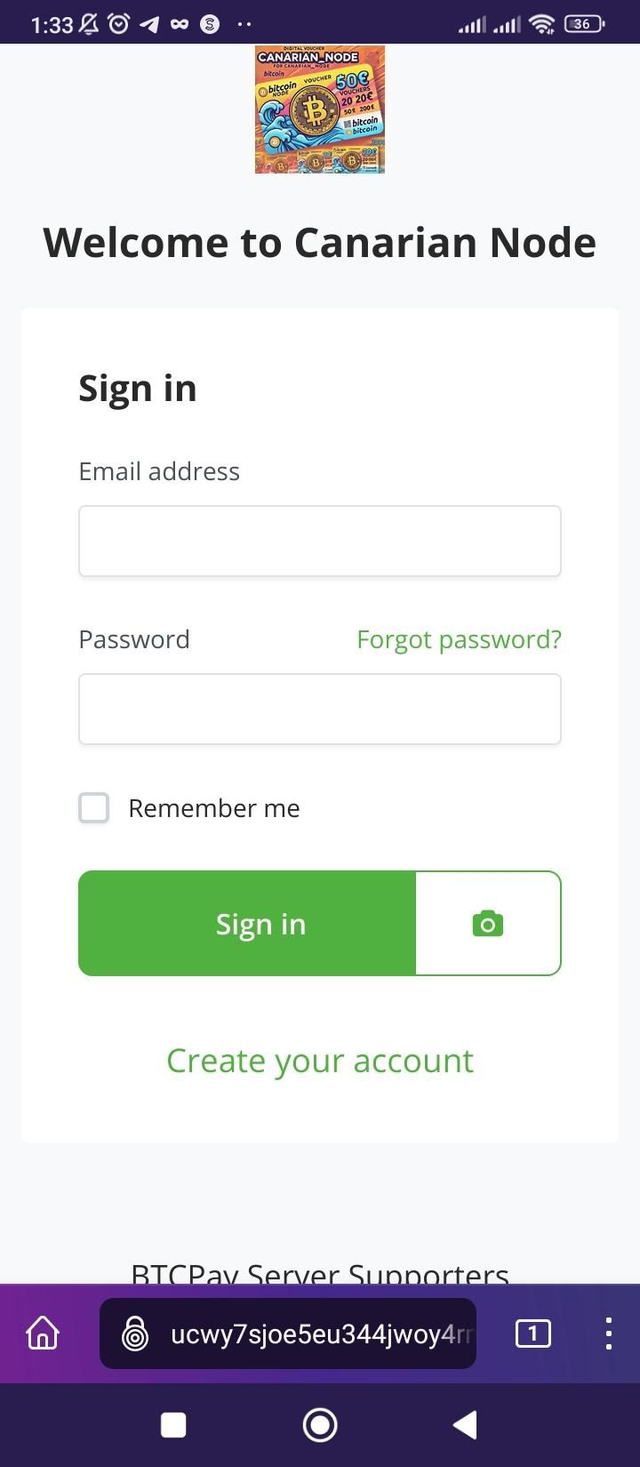
Task: Tap the Wi-Fi icon in the status bar
Action: (x=541, y=22)
